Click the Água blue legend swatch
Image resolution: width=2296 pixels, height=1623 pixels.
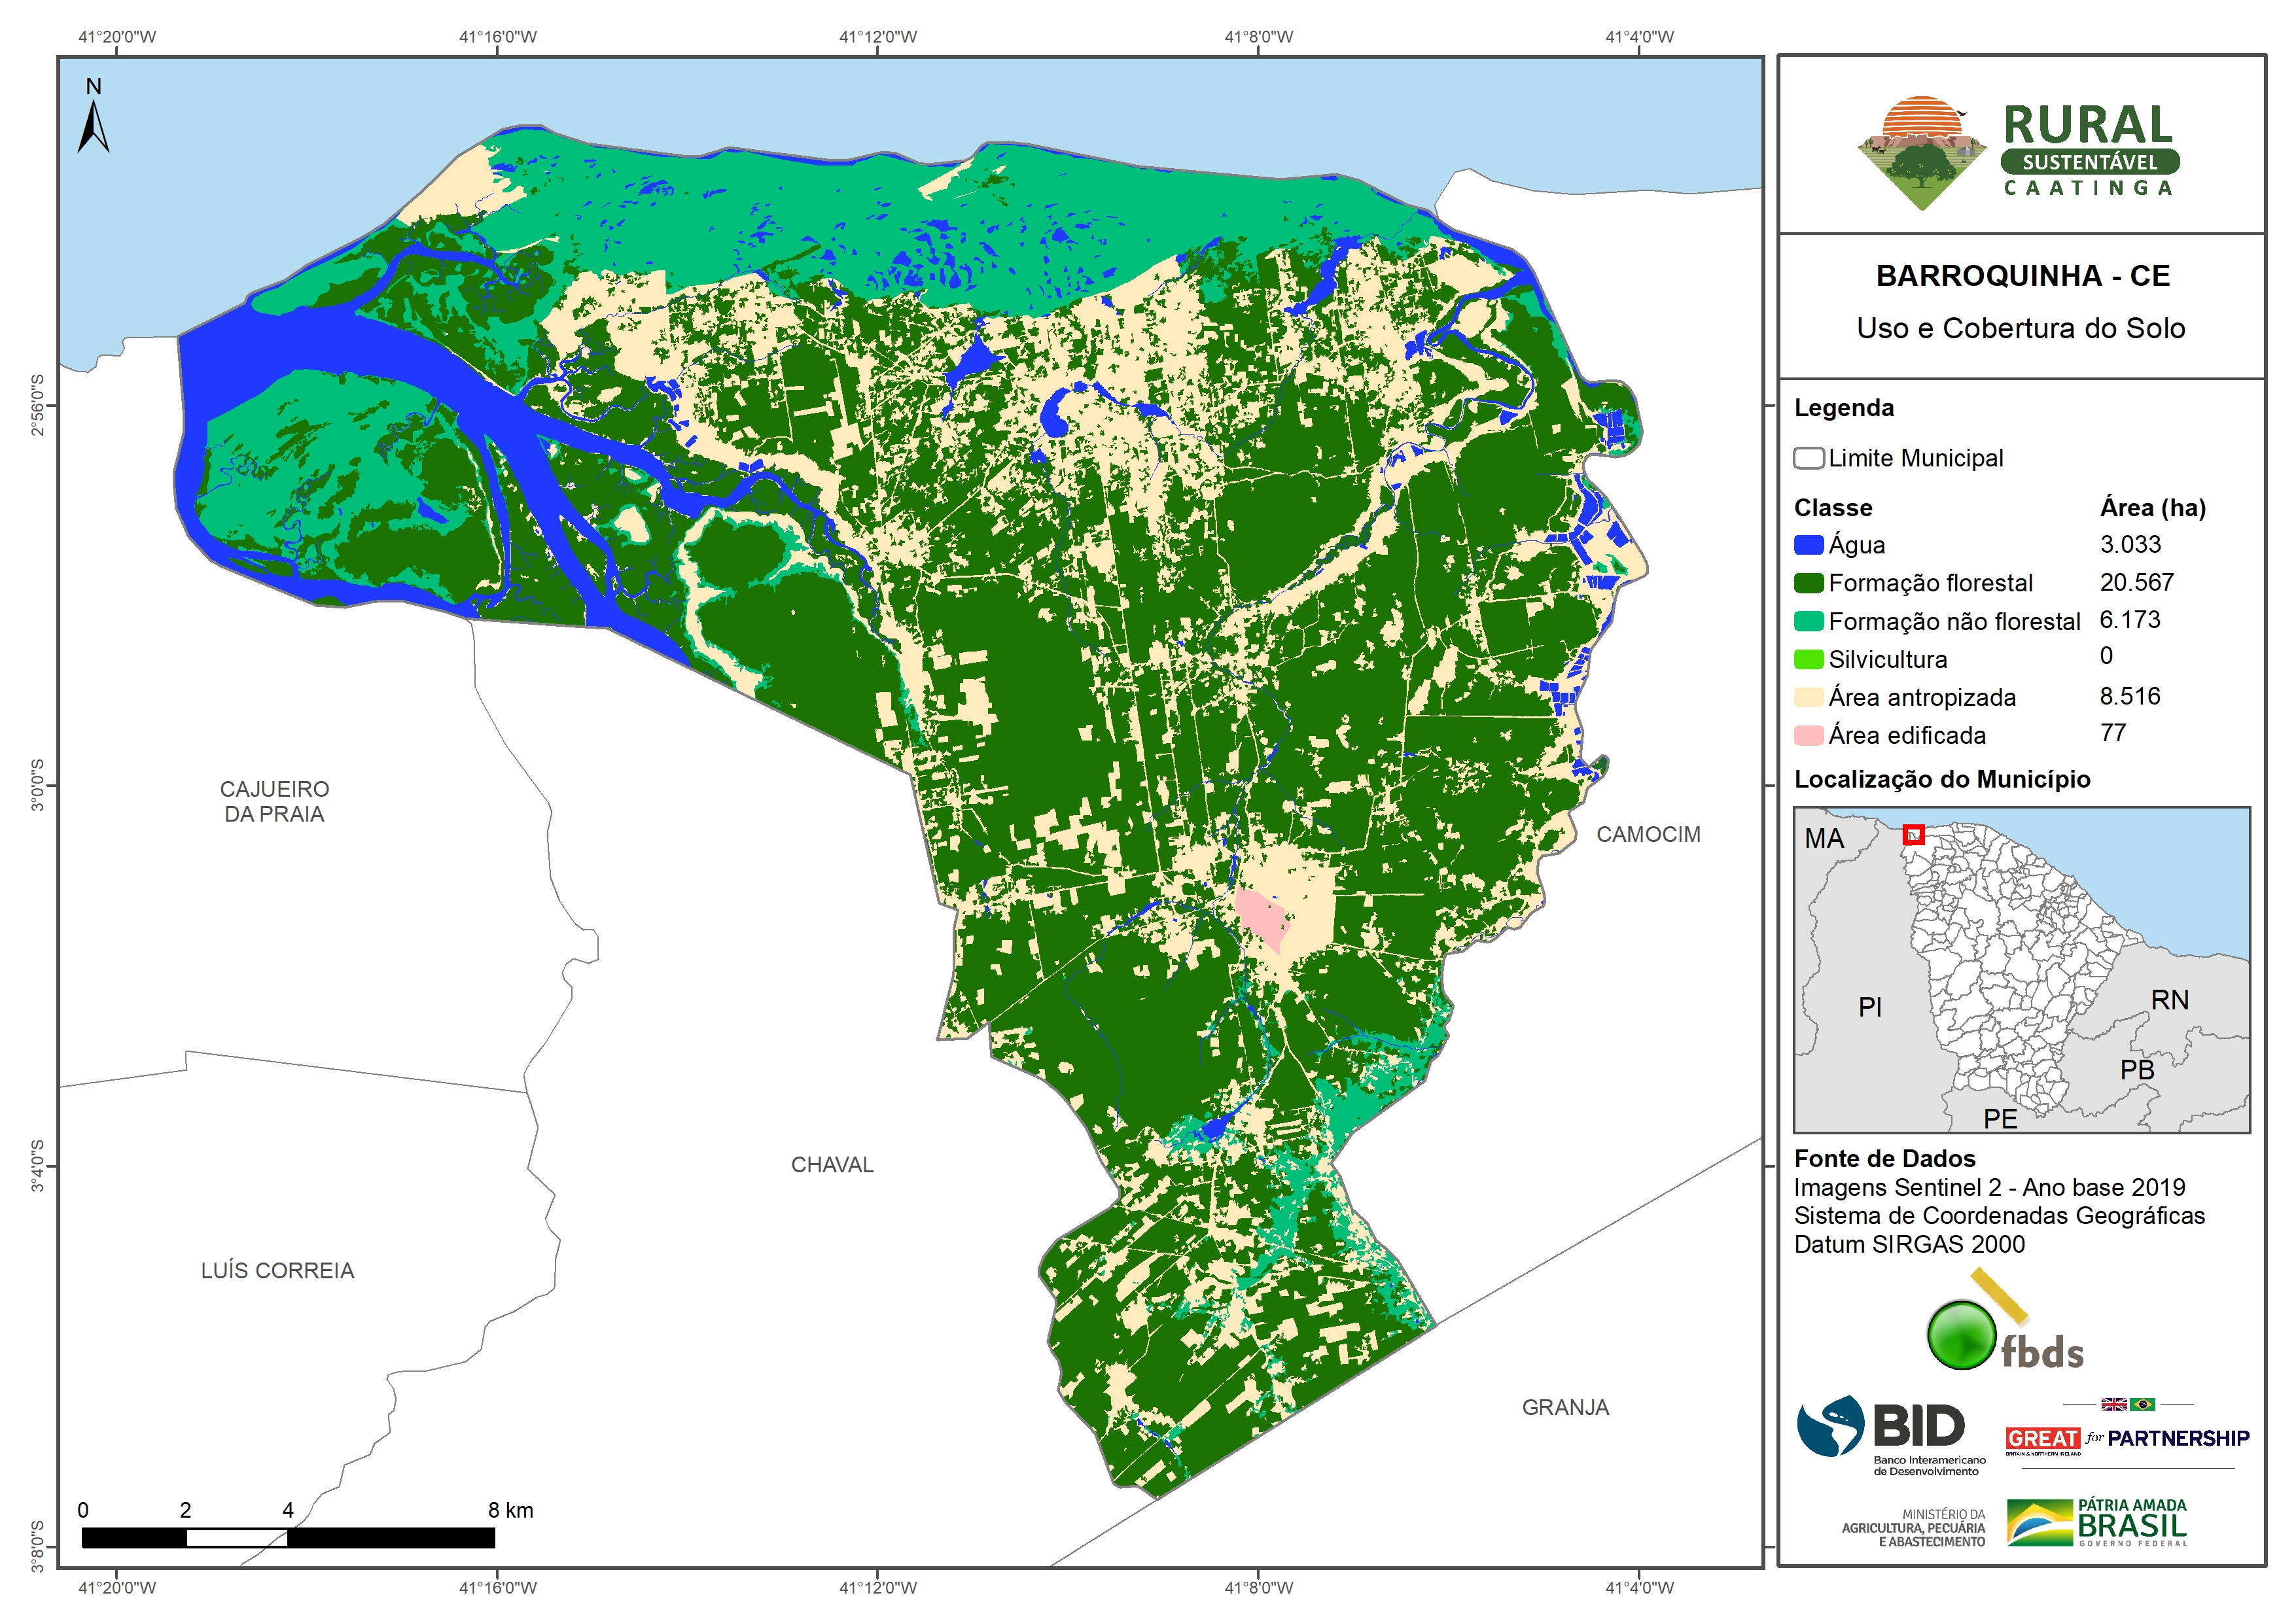tap(1808, 545)
